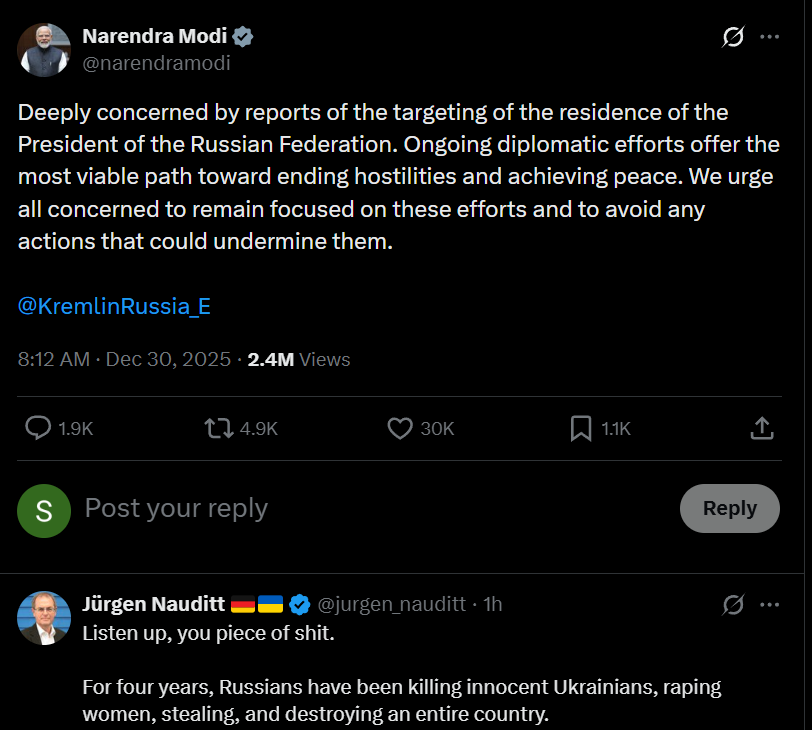Viewport: 812px width, 730px height.
Task: Click the green S account avatar
Action: click(44, 510)
